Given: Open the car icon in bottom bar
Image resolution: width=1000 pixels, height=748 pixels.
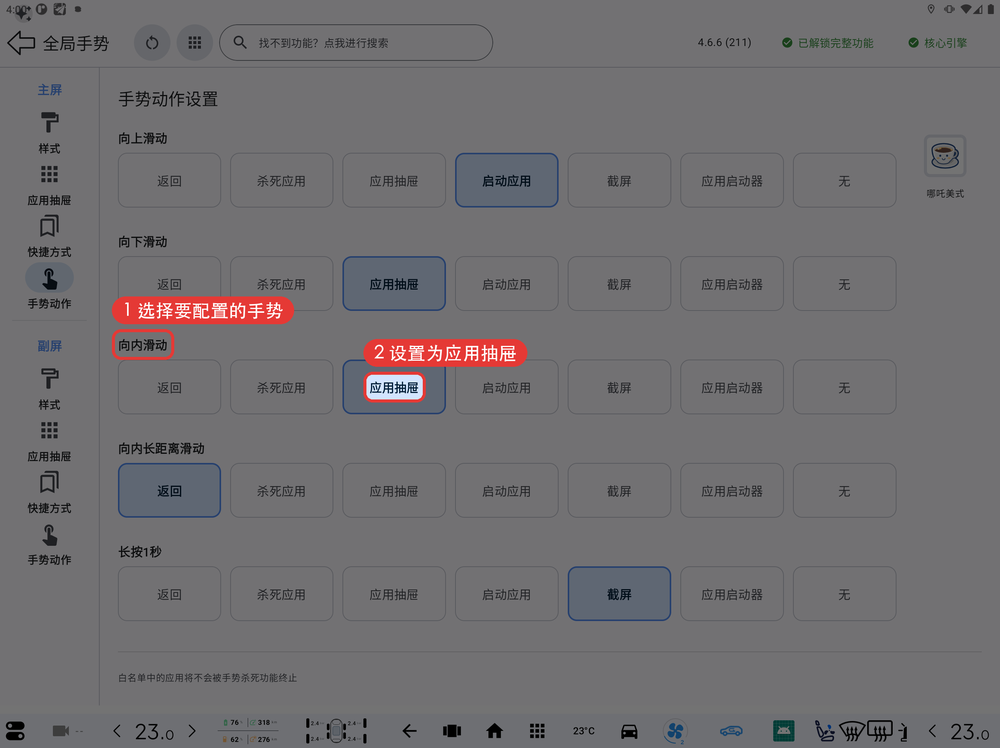Looking at the screenshot, I should (629, 731).
